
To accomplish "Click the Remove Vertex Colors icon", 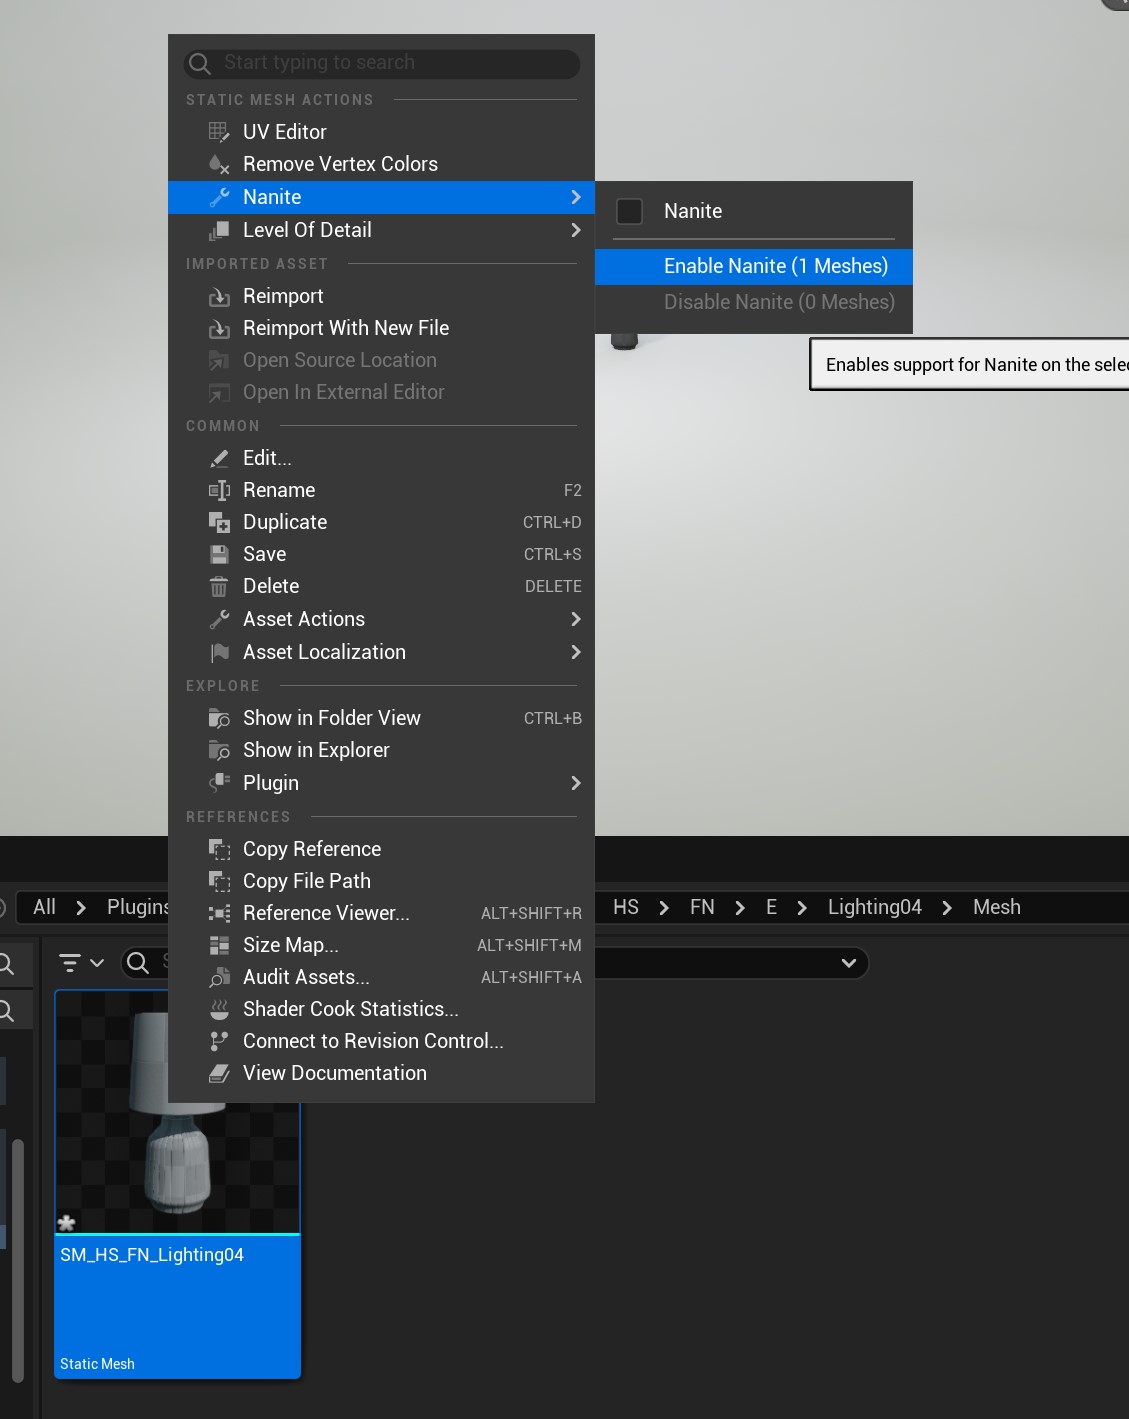I will [x=219, y=164].
